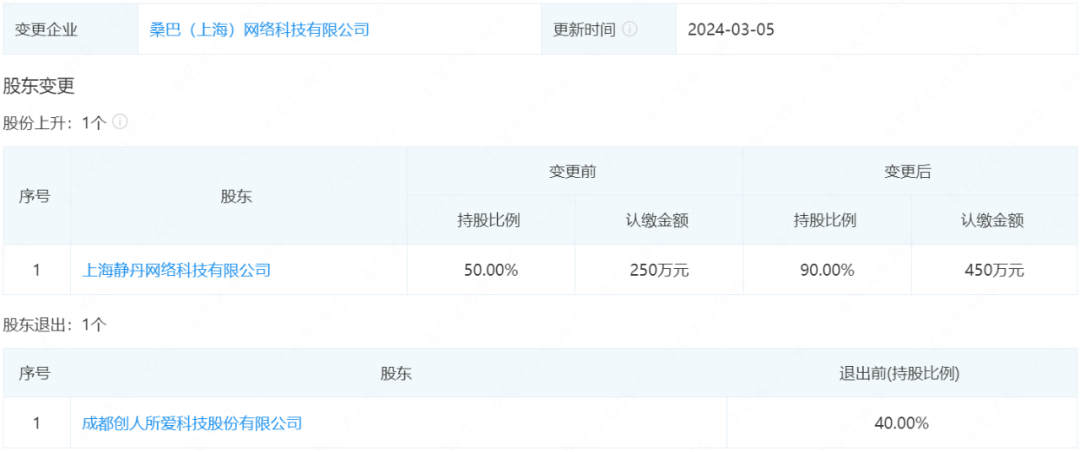
Task: Select the 90.00% cell
Action: click(x=827, y=270)
